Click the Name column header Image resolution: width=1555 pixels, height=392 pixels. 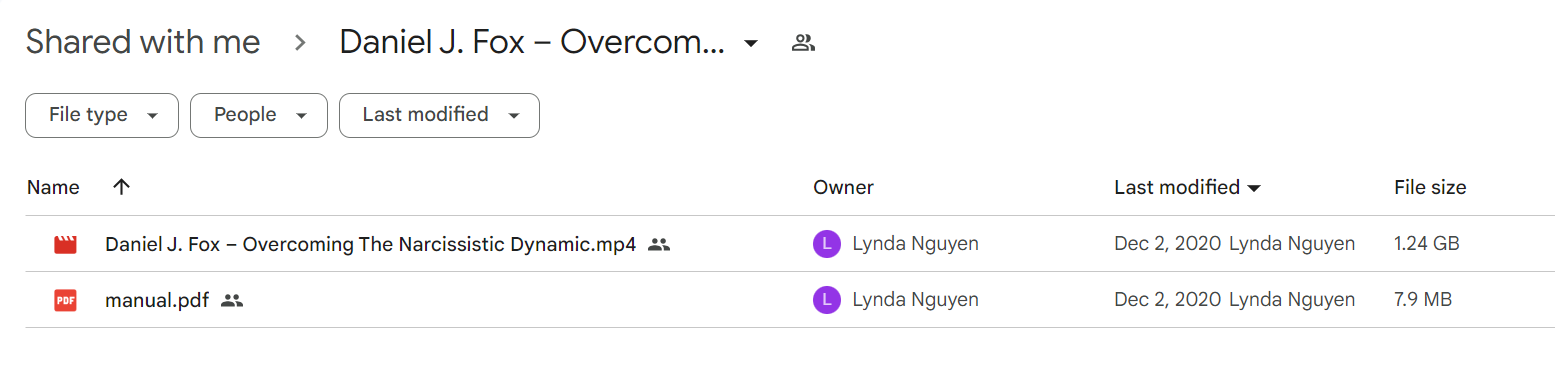click(53, 187)
